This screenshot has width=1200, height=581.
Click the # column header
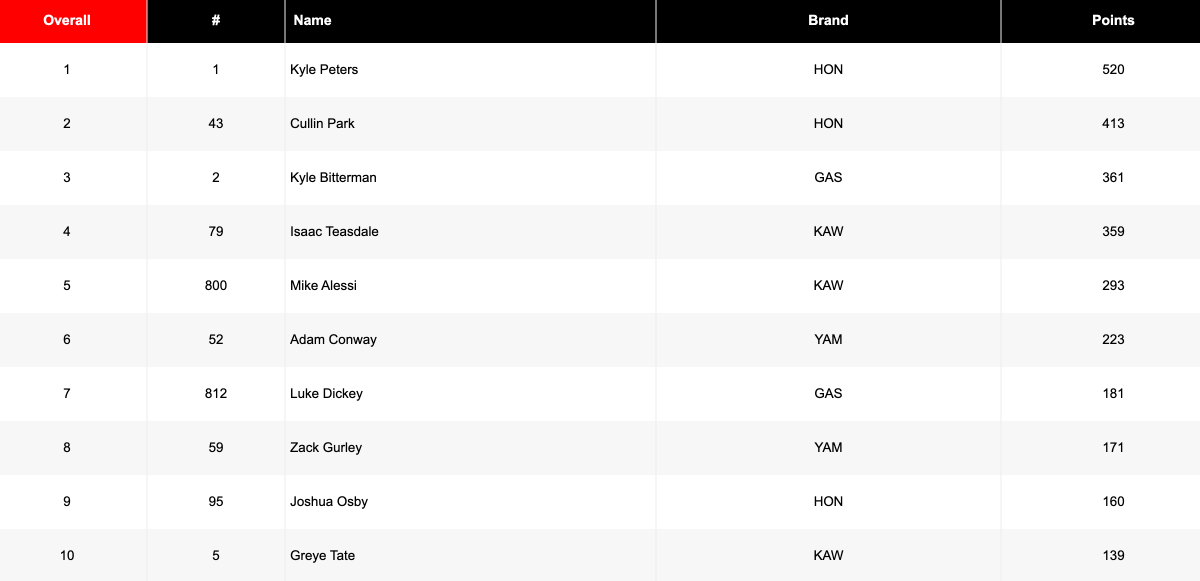pos(216,21)
